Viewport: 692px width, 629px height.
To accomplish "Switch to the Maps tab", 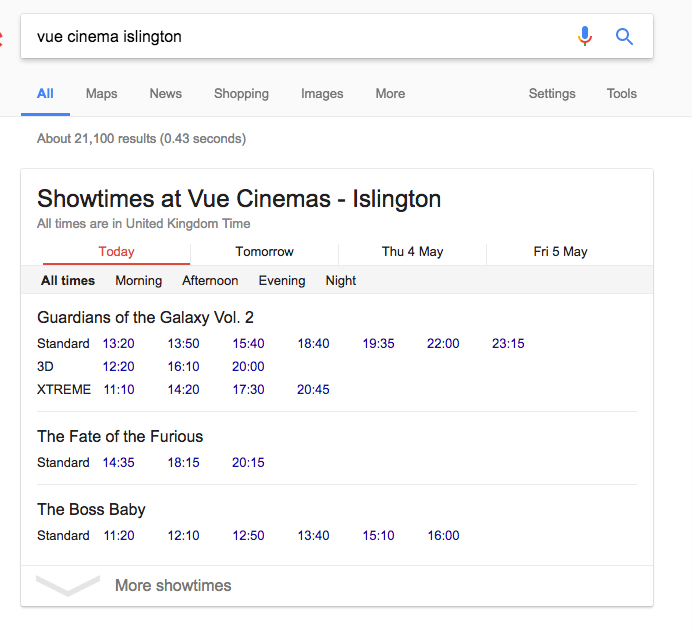I will click(102, 94).
